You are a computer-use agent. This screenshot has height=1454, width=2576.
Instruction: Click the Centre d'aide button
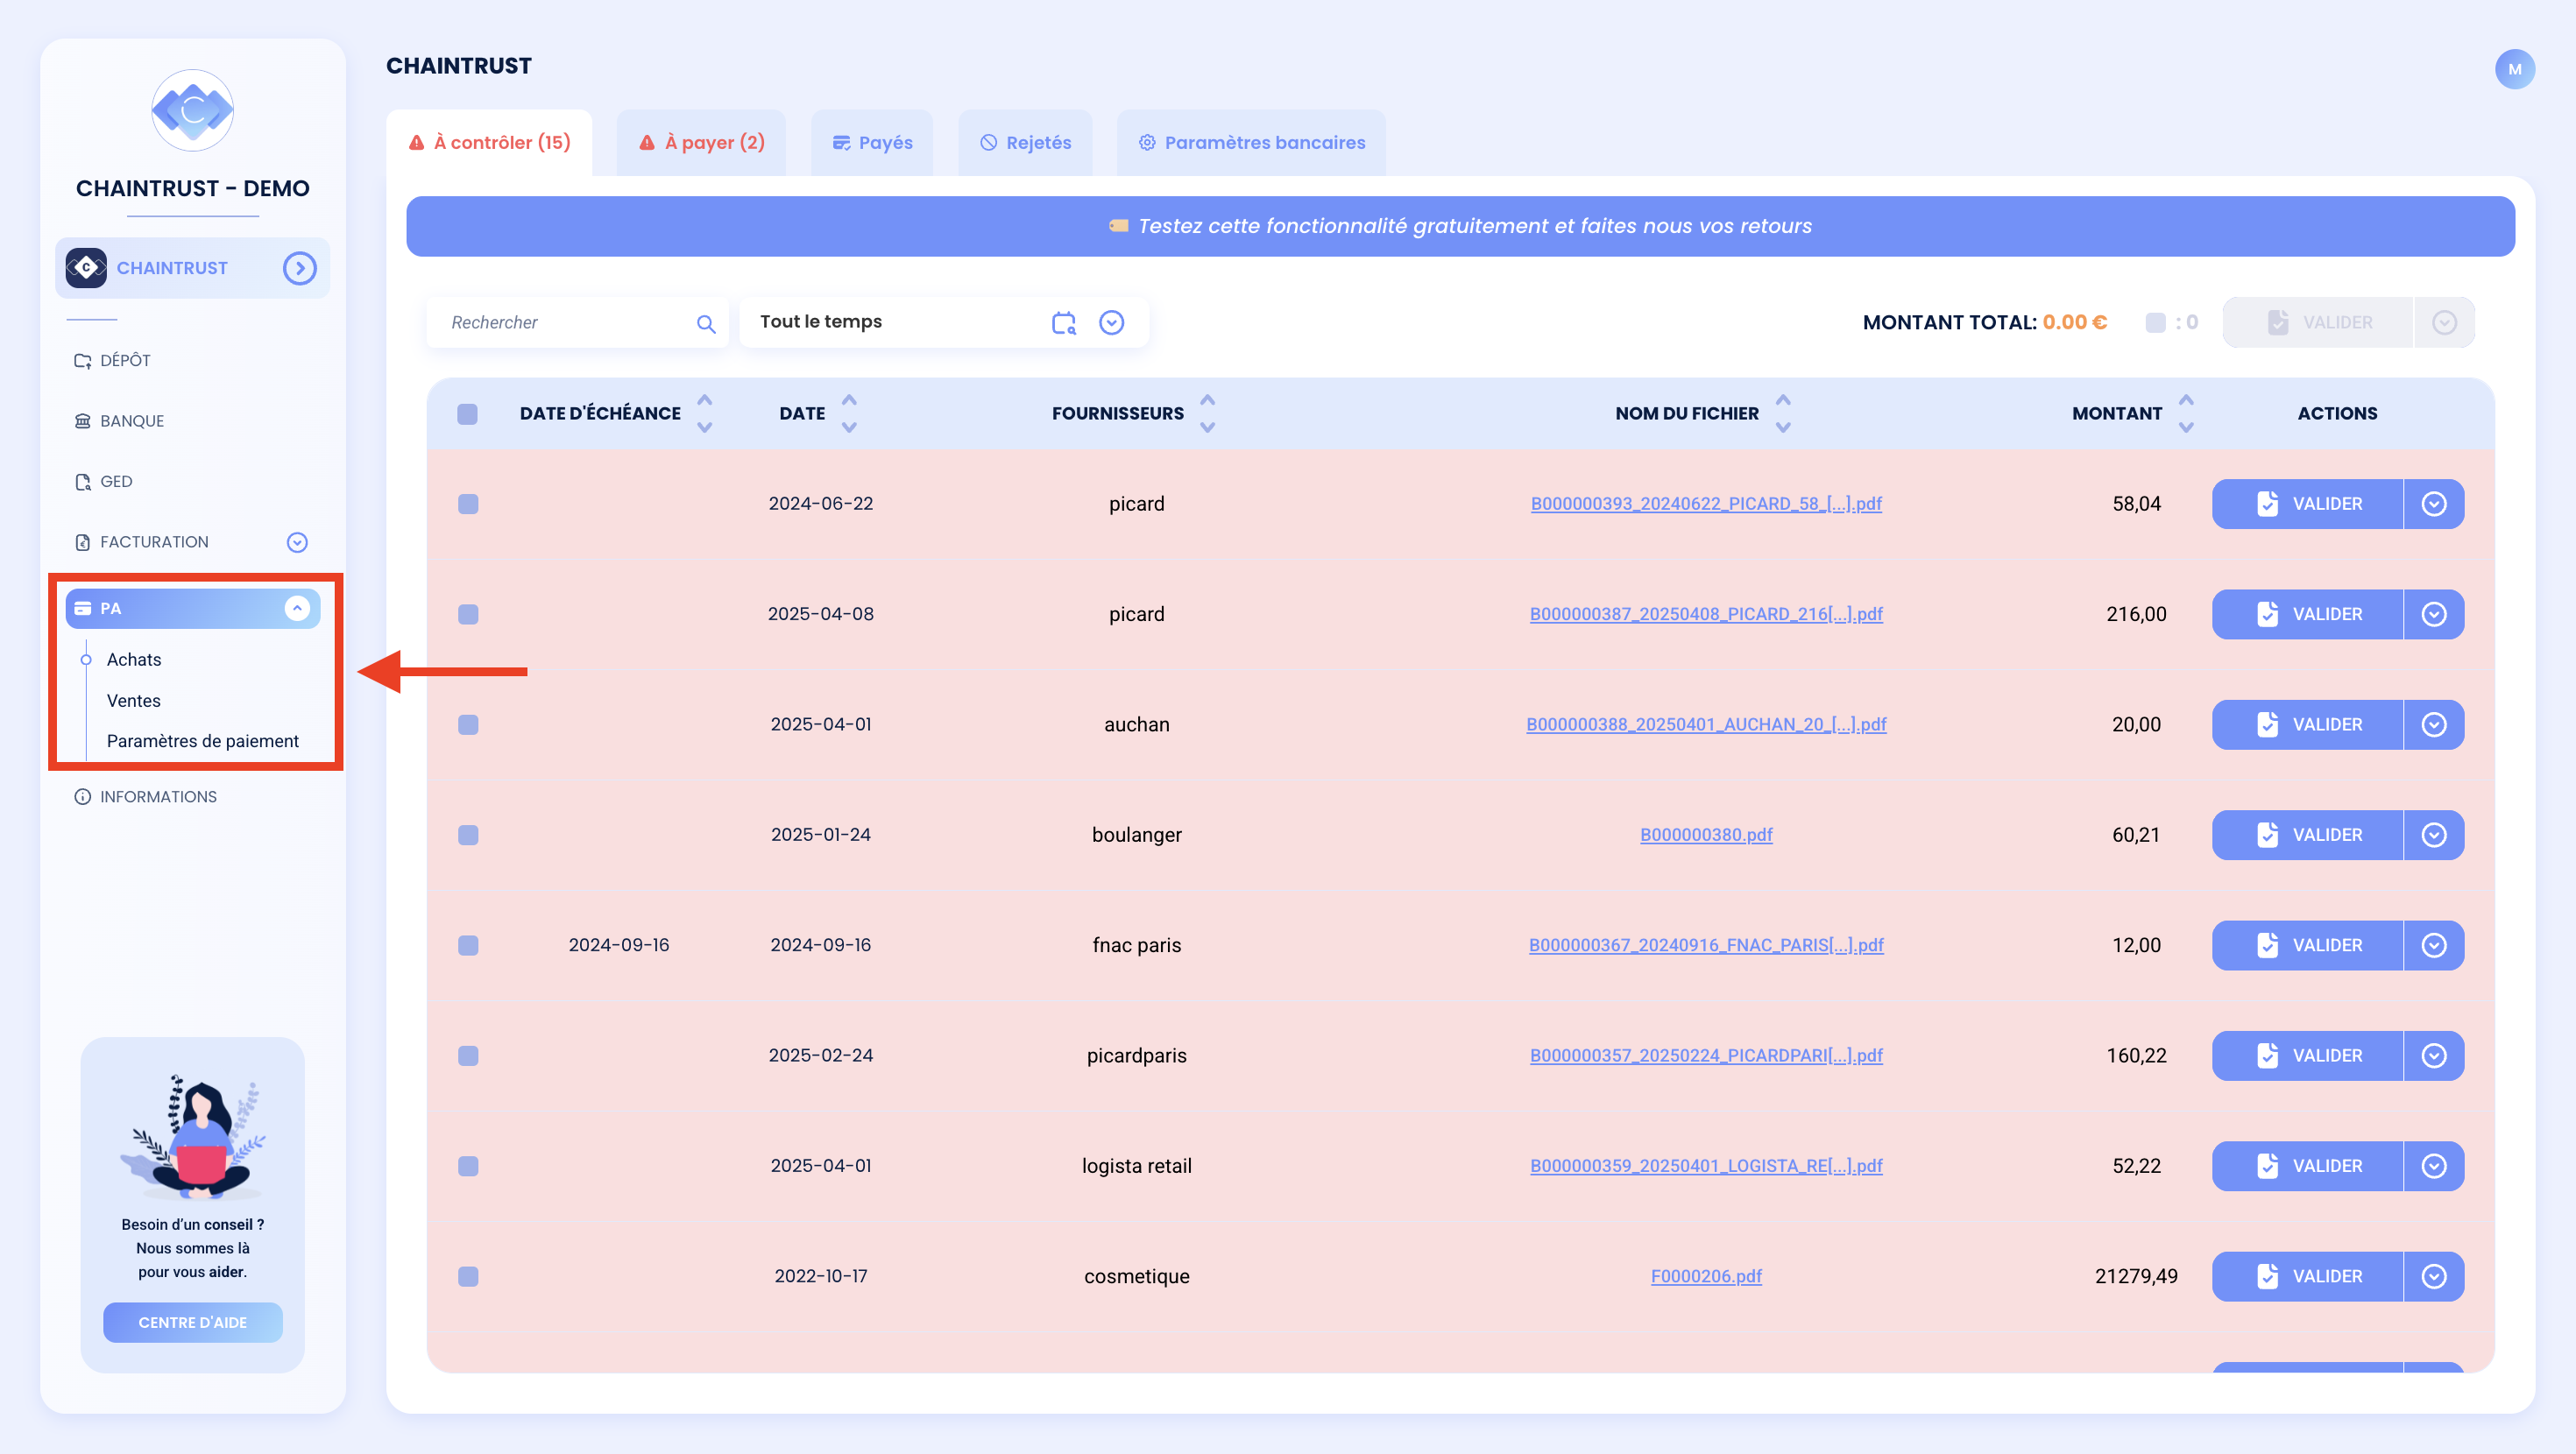tap(193, 1322)
